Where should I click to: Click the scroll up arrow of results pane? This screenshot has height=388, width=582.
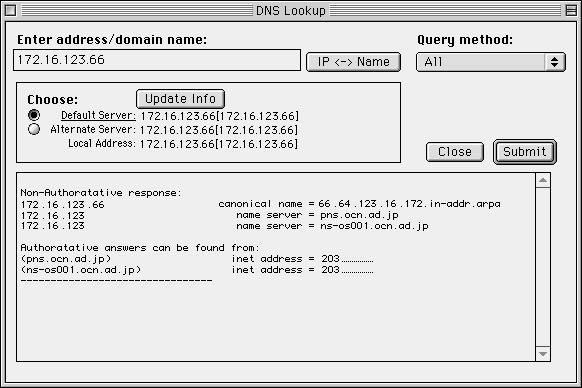coord(543,180)
